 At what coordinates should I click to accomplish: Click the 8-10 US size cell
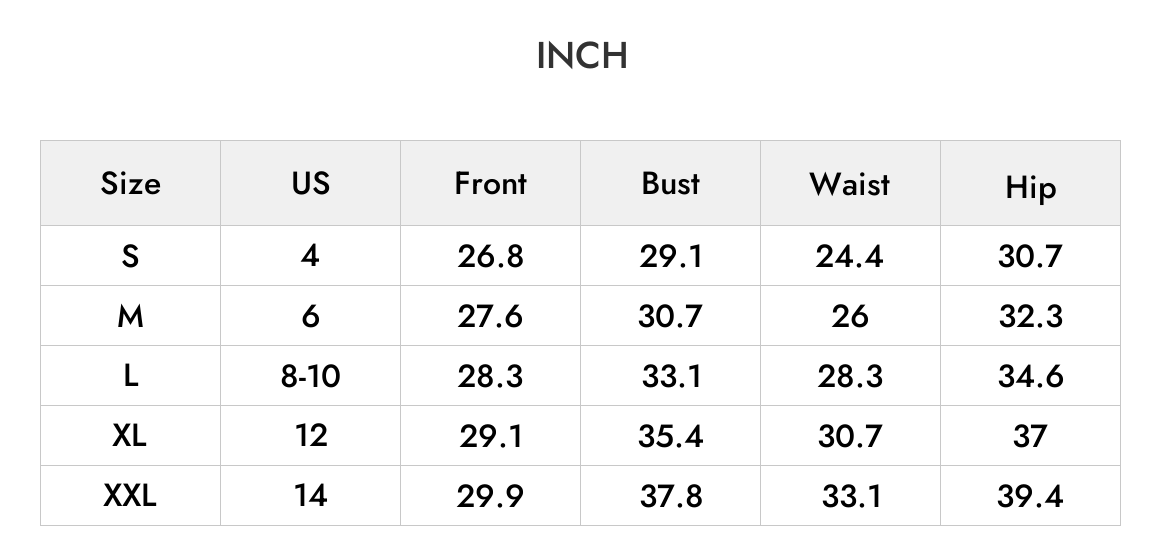click(x=310, y=376)
